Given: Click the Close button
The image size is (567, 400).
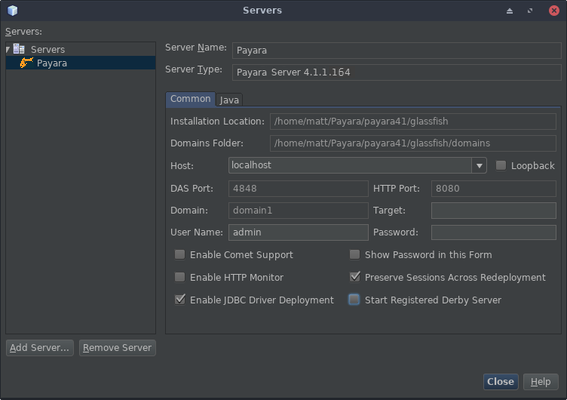Looking at the screenshot, I should 500,382.
